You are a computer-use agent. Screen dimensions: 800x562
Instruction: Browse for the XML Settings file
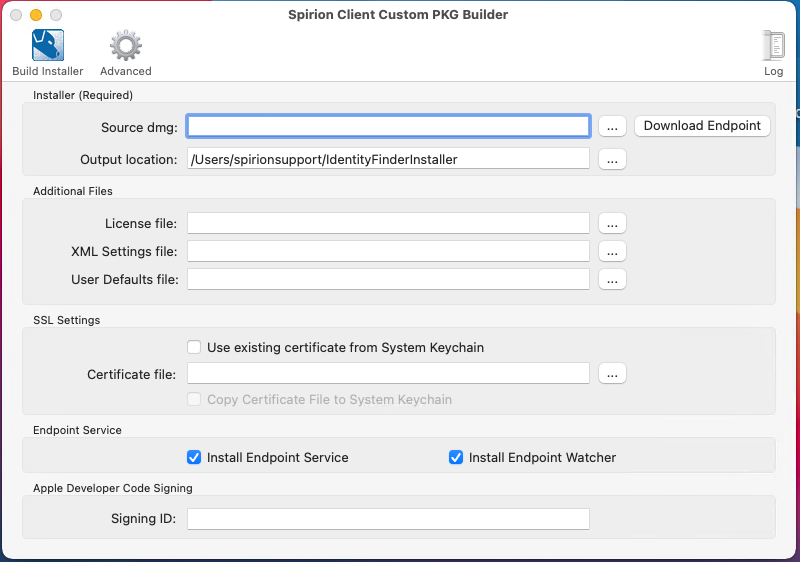(613, 251)
